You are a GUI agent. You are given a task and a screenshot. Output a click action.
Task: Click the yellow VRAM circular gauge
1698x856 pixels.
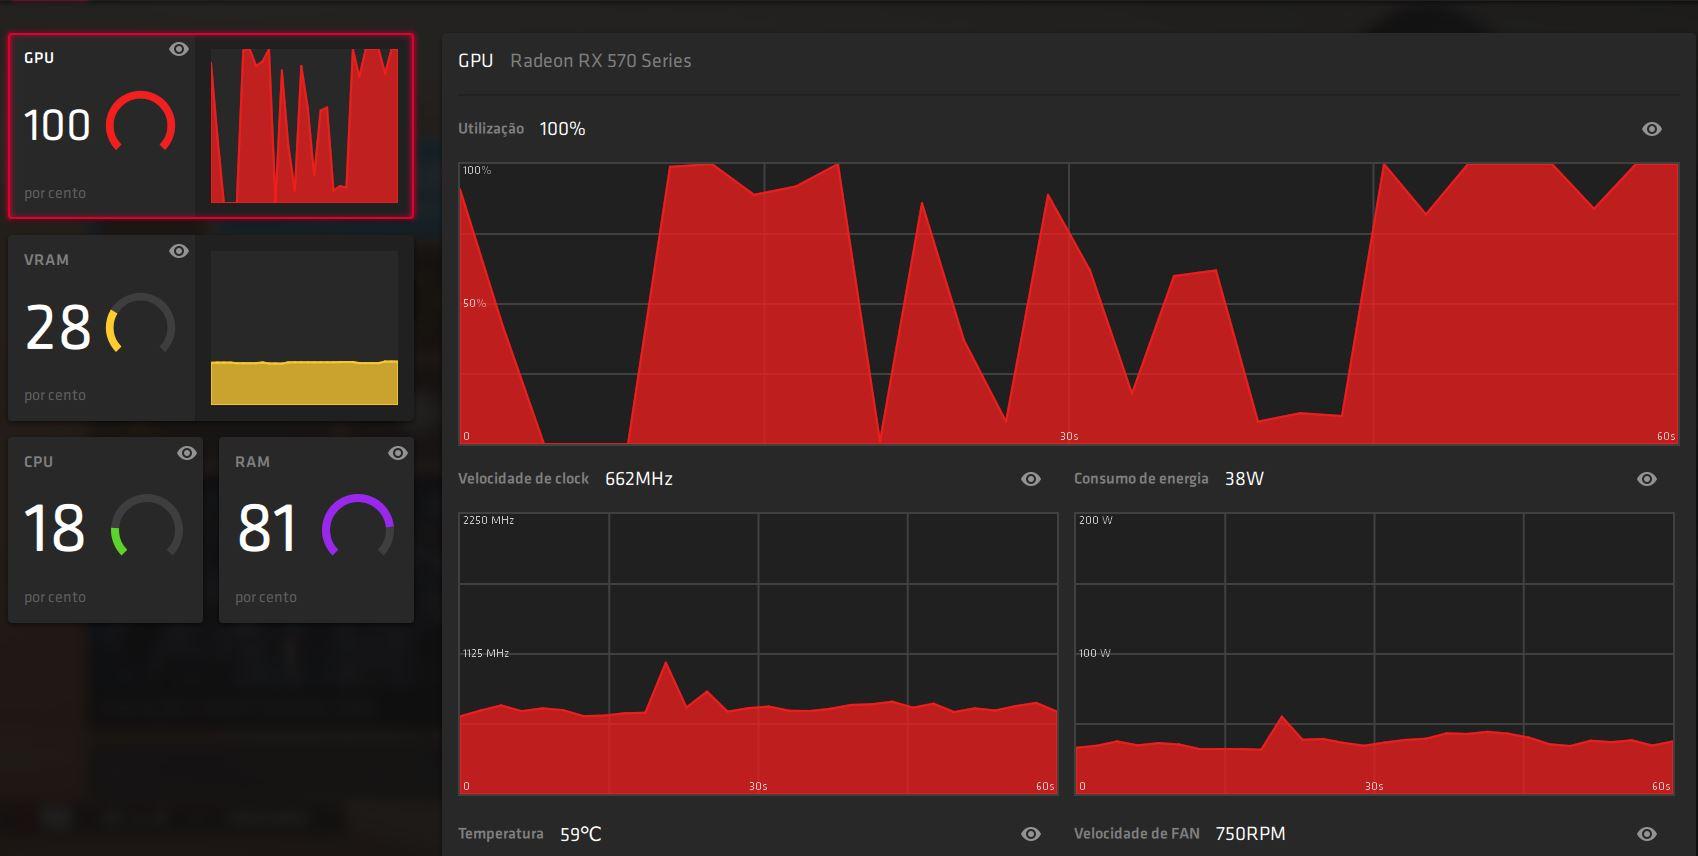click(141, 325)
